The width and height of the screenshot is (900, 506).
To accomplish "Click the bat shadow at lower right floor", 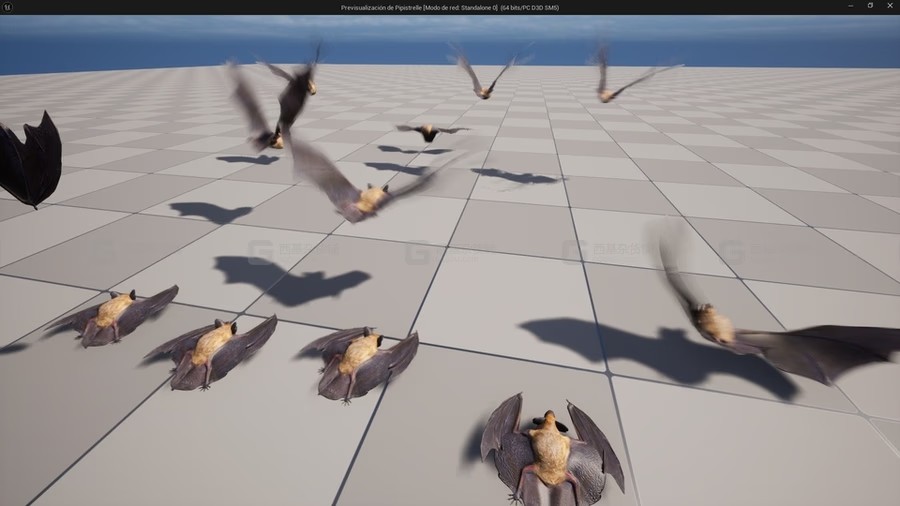I will coord(640,350).
